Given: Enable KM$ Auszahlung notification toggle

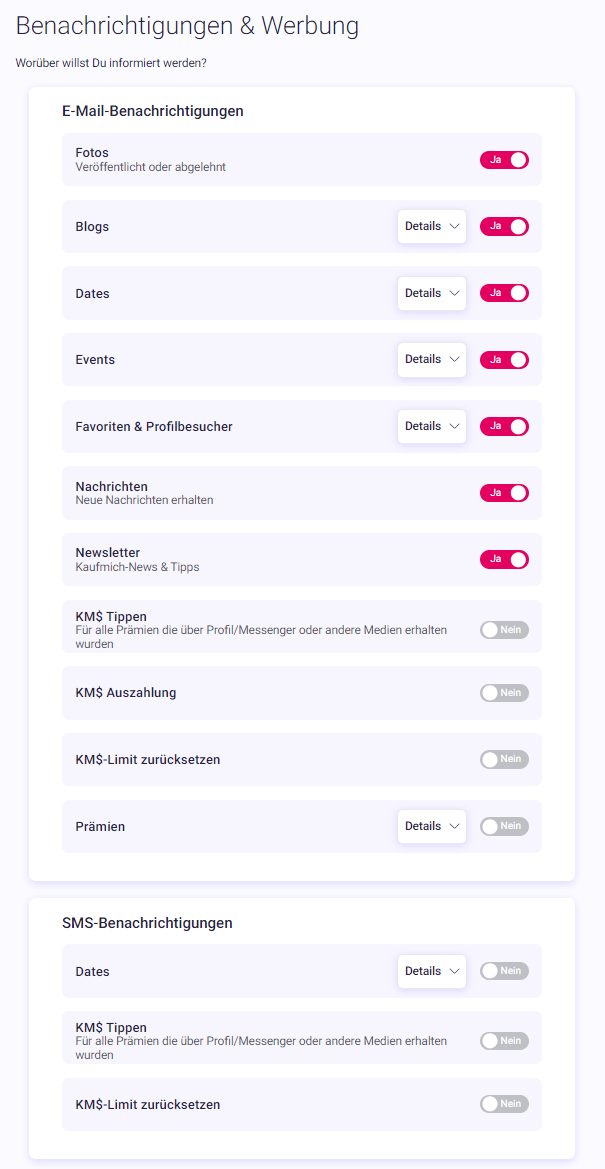Looking at the screenshot, I should (504, 693).
